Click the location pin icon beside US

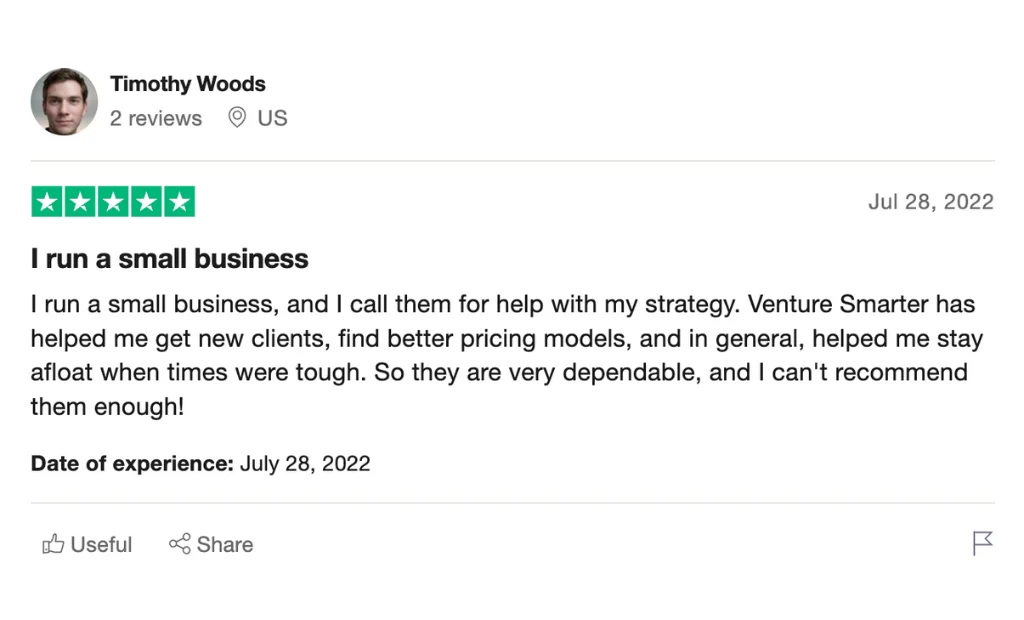[x=237, y=117]
